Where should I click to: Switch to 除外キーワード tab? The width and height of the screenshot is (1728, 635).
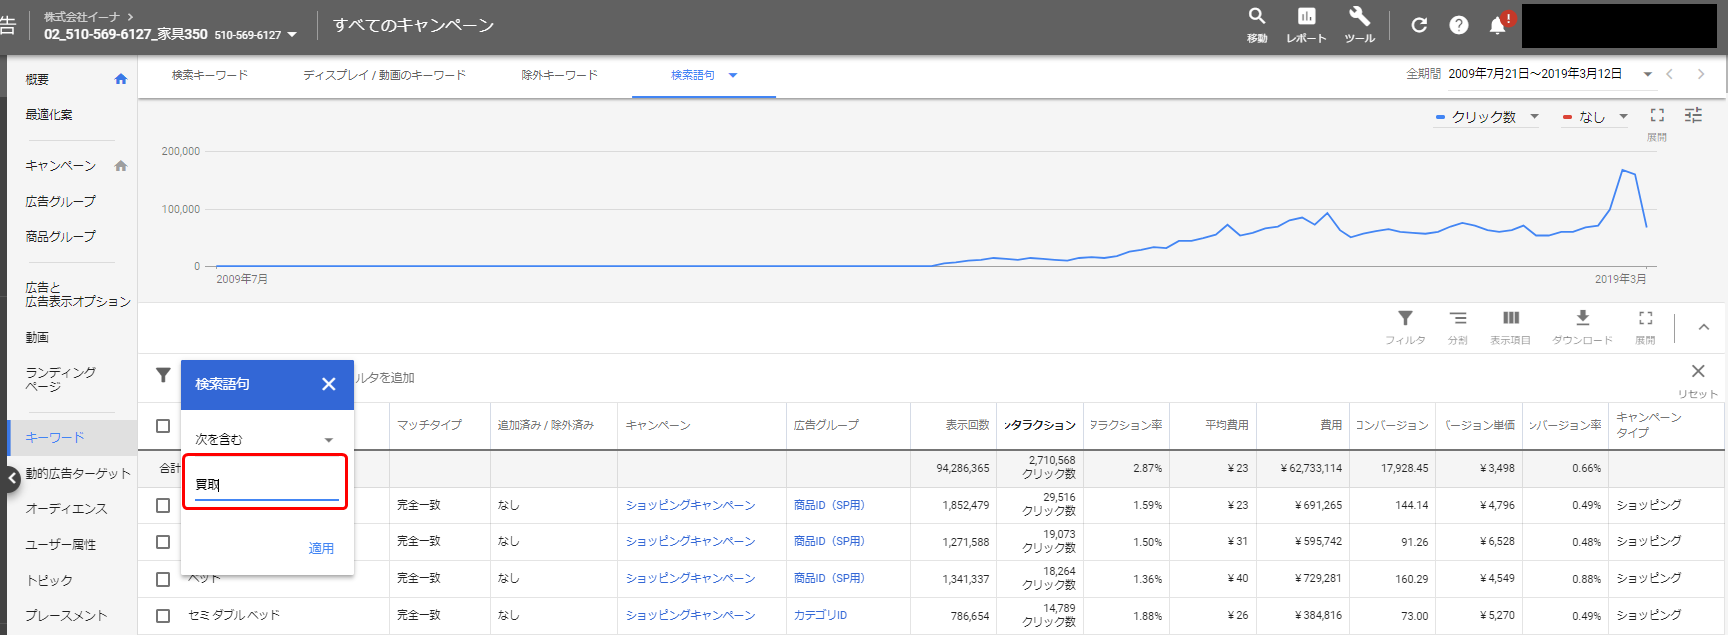pos(560,75)
